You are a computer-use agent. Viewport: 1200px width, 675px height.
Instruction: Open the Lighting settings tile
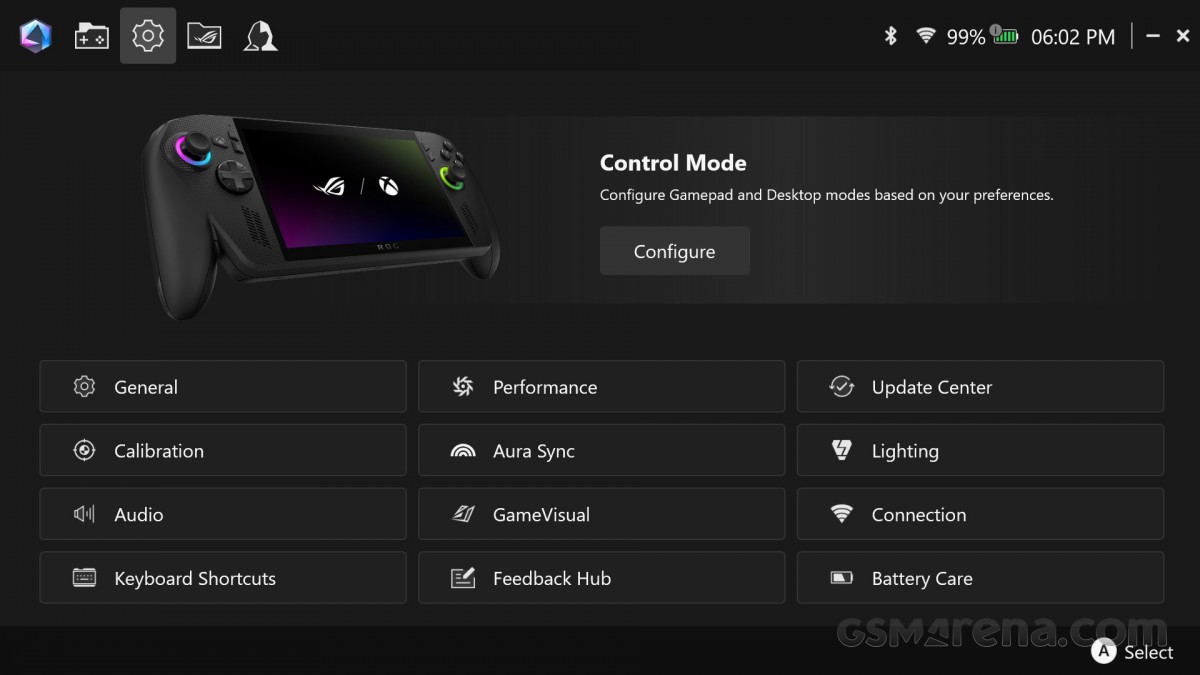(x=980, y=451)
